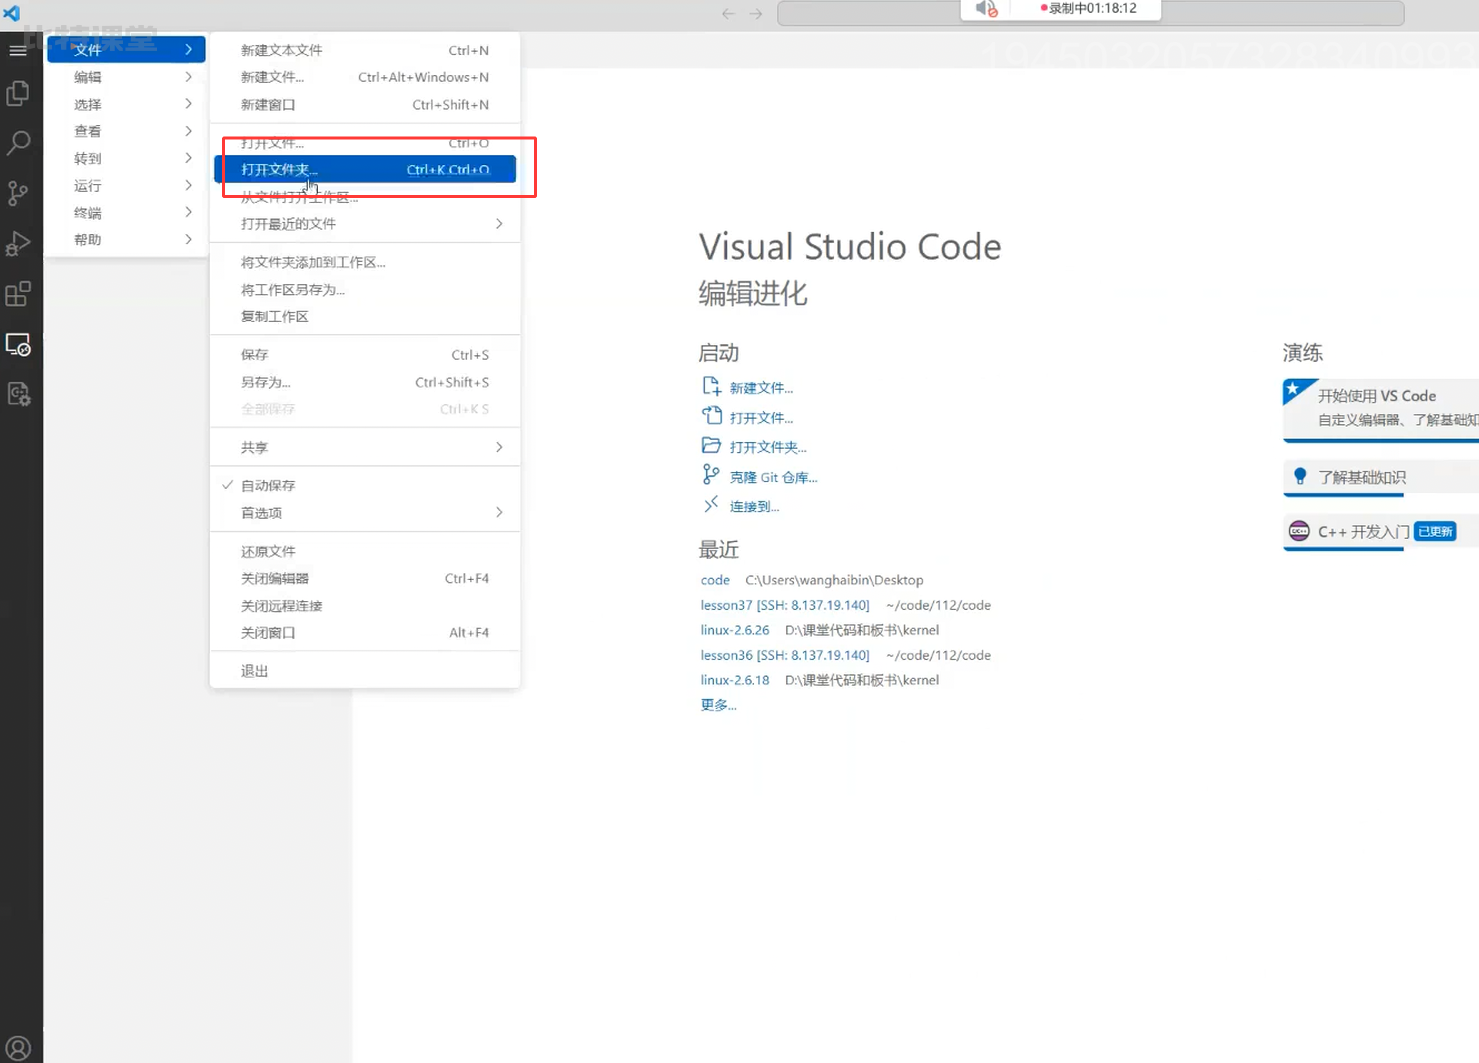Expand the 帮助 submenu
The height and width of the screenshot is (1063, 1479).
[126, 240]
